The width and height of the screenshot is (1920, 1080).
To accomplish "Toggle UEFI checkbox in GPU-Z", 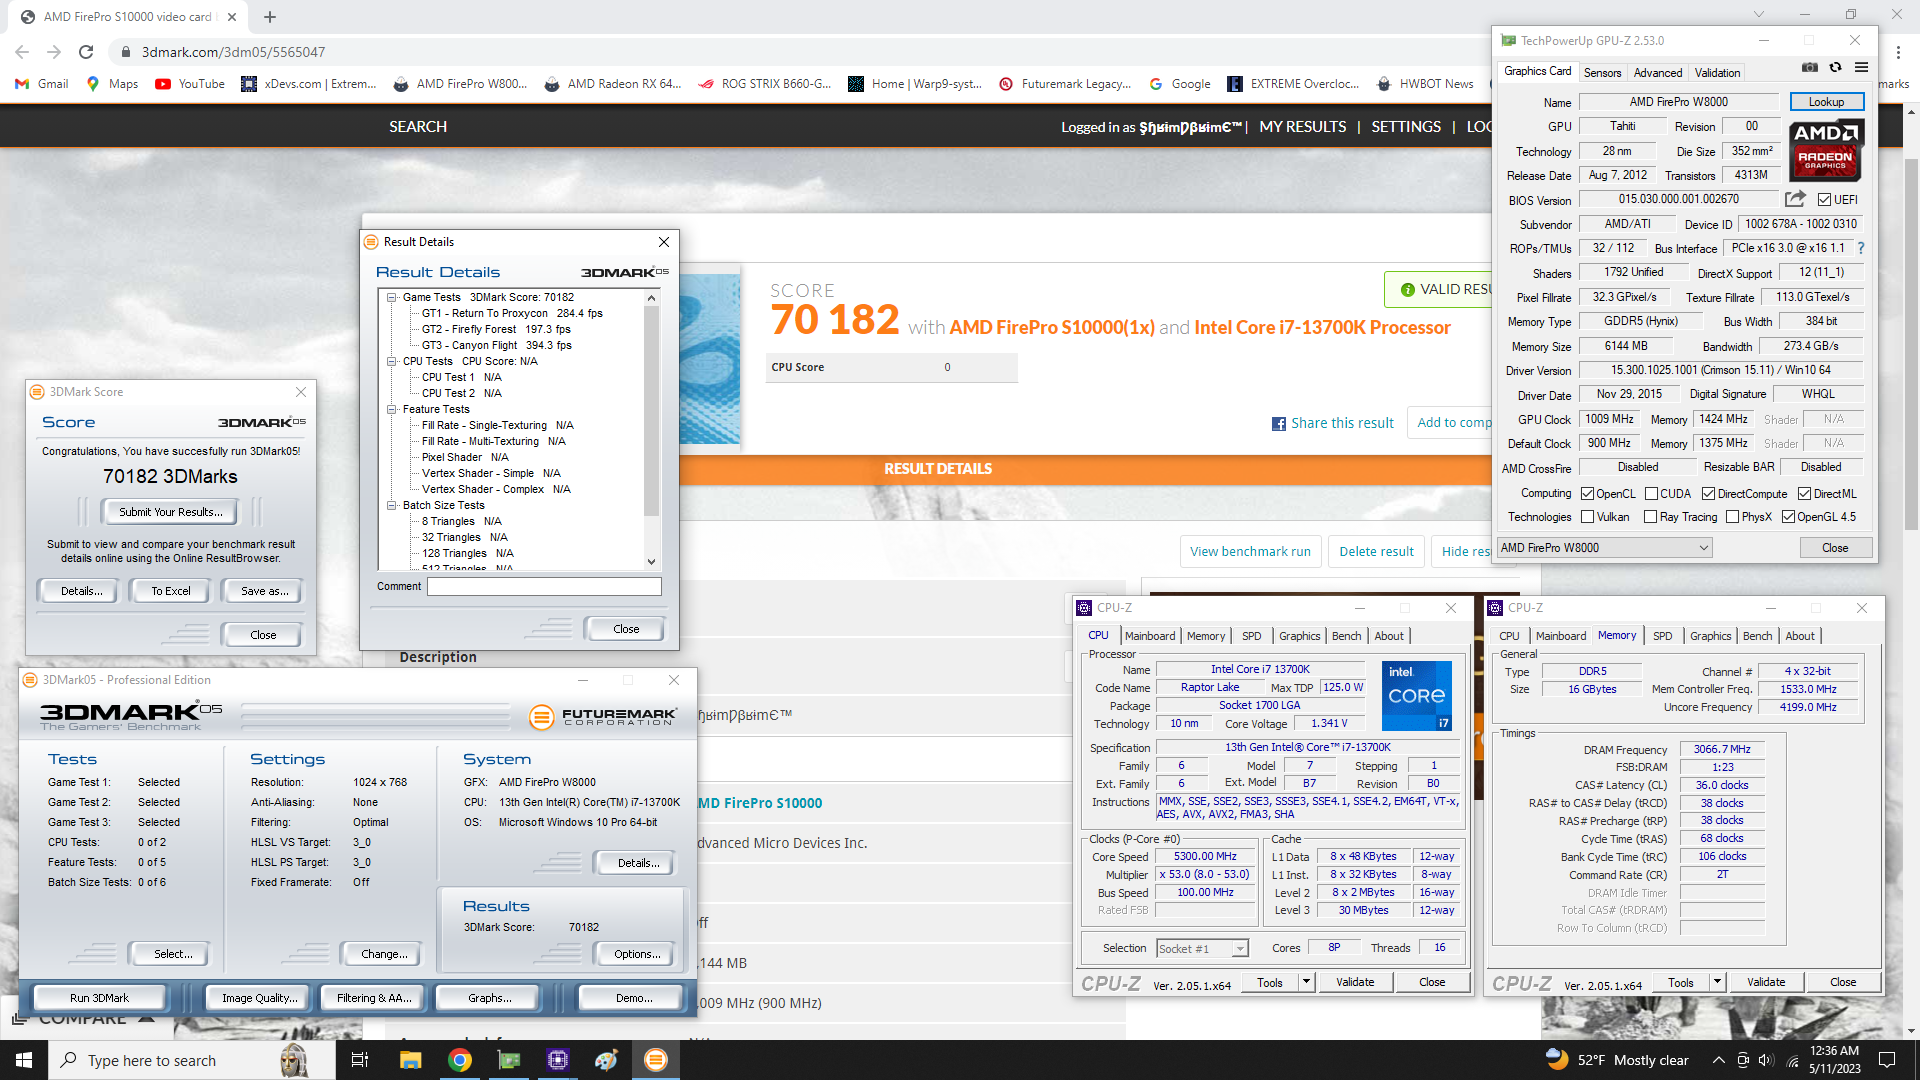I will pyautogui.click(x=1824, y=200).
